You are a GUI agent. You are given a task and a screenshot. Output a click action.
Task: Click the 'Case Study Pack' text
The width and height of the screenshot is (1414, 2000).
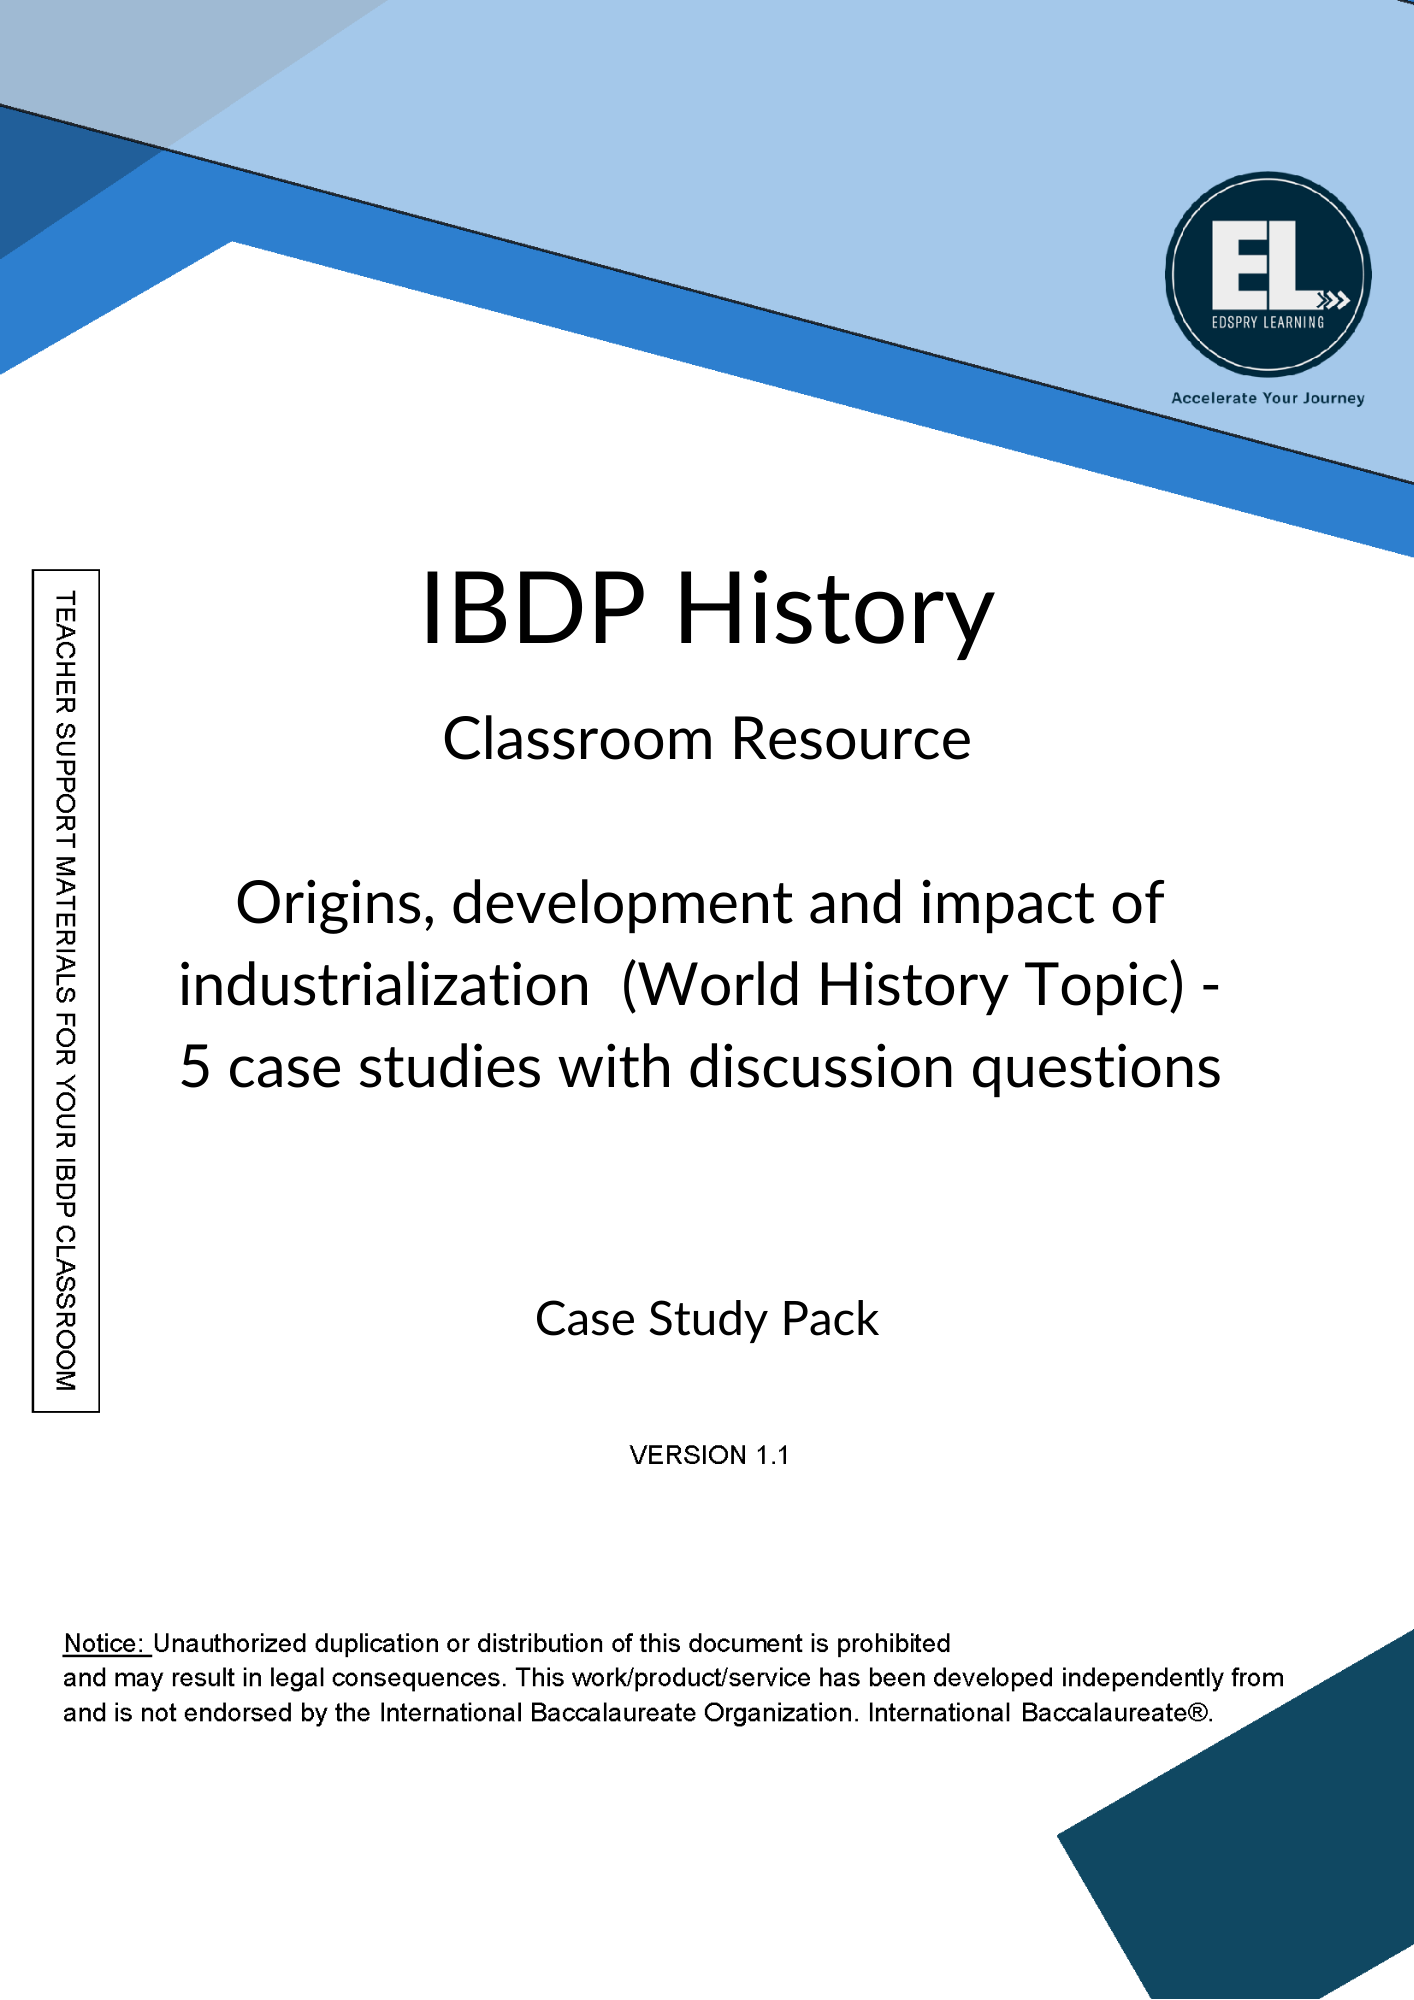click(x=707, y=1319)
